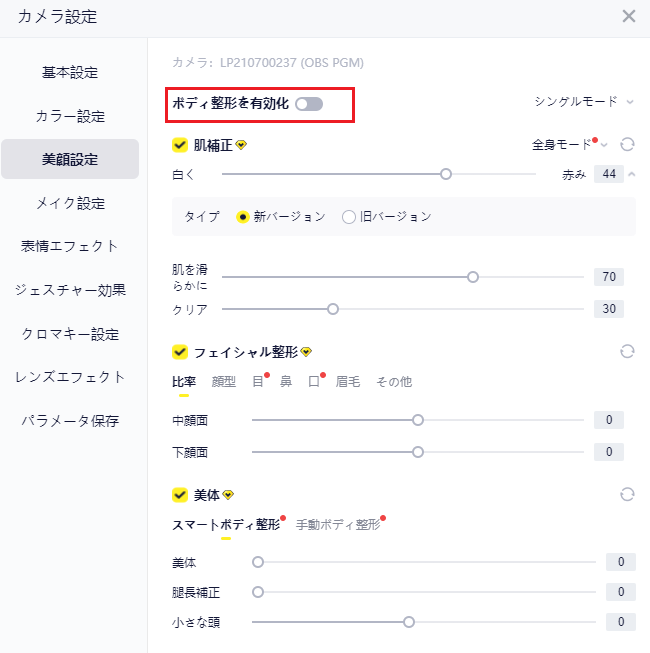Click the VIP badge beside フェイシャル整形
This screenshot has height=653, width=650.
306,352
